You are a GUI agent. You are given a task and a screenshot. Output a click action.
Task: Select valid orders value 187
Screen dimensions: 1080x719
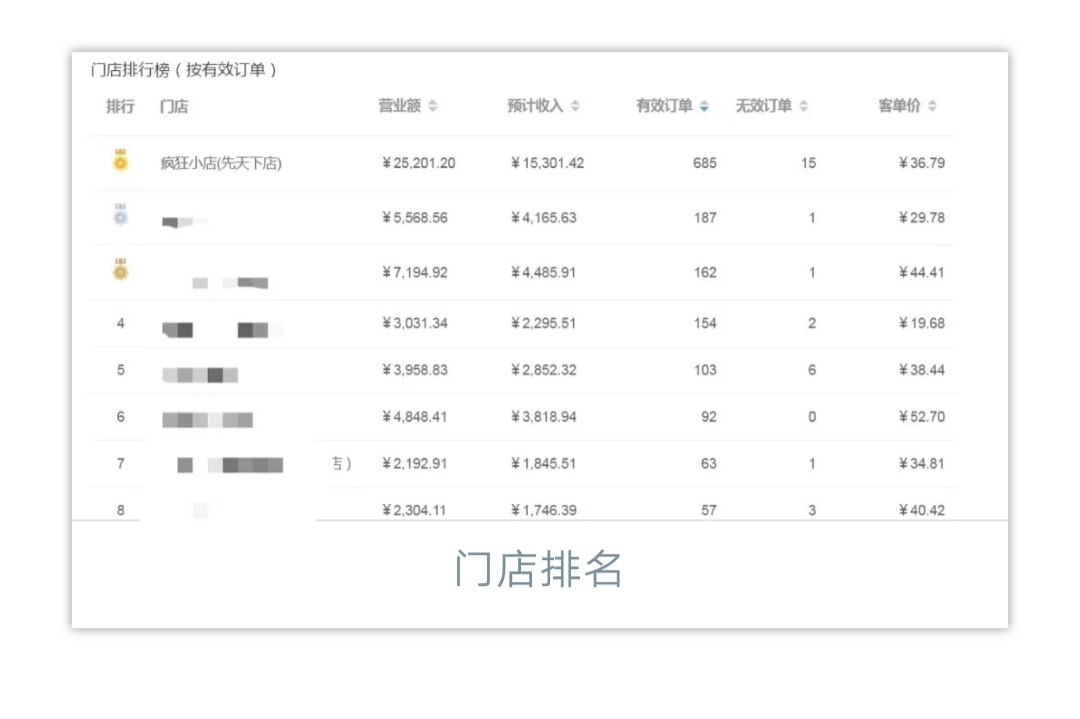(705, 218)
